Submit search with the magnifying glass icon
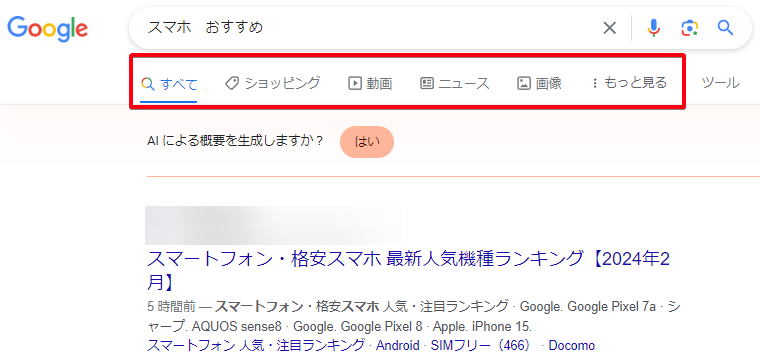 click(x=725, y=28)
